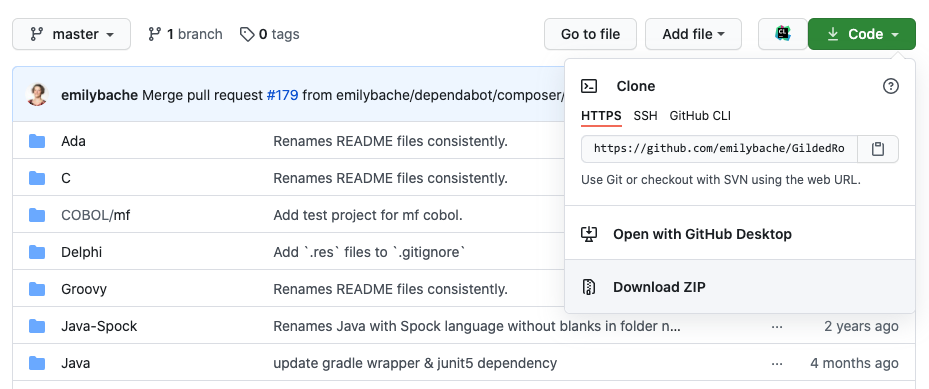929x389 pixels.
Task: Choose Open with GitHub Desktop
Action: tap(740, 234)
